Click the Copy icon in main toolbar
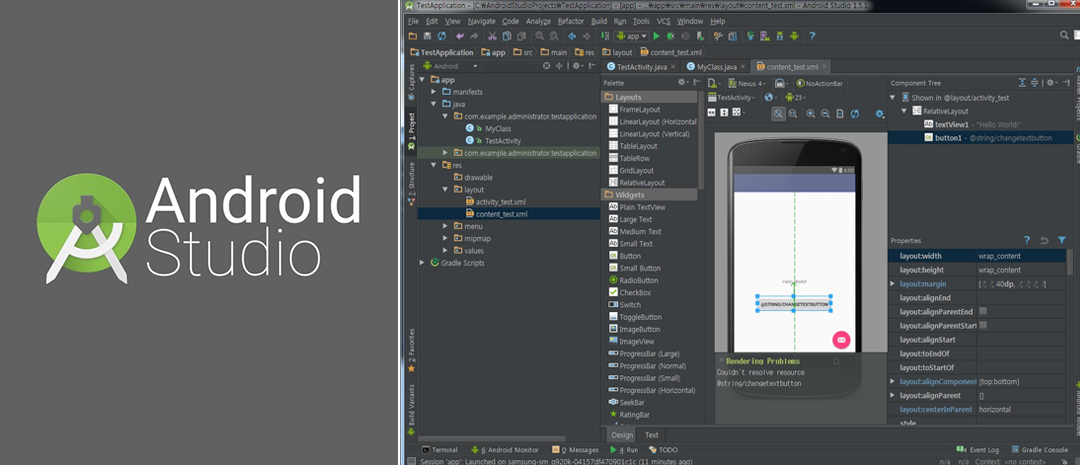 pyautogui.click(x=506, y=36)
